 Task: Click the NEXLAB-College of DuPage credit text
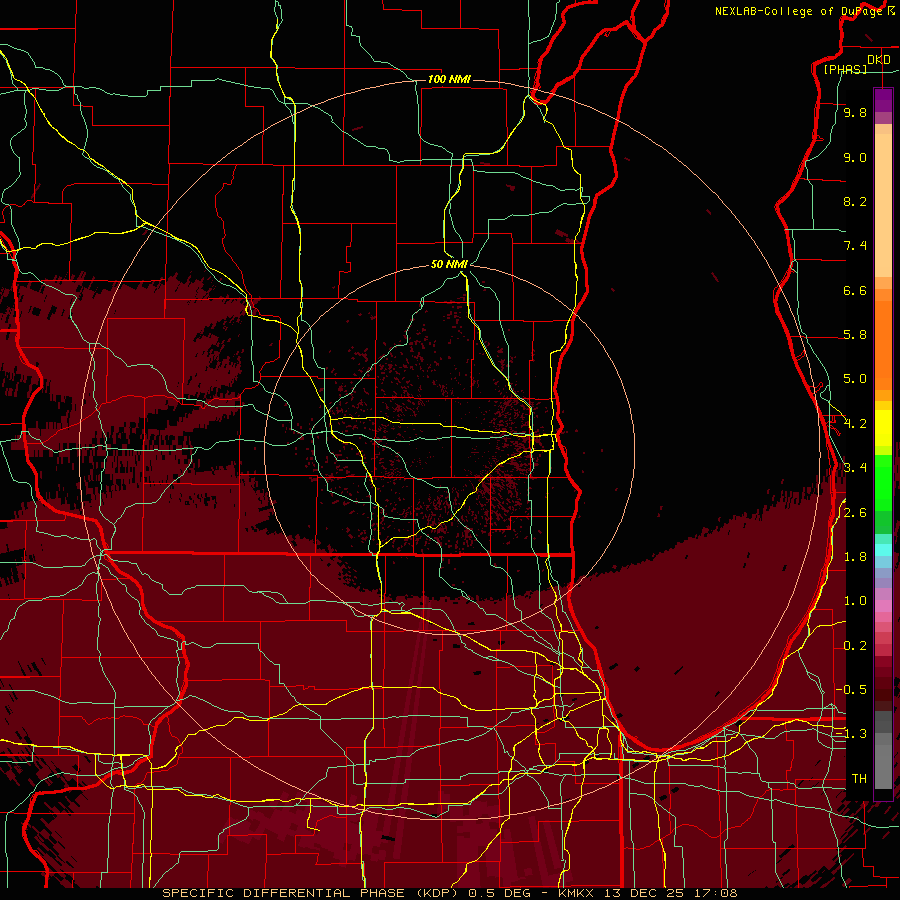[801, 11]
